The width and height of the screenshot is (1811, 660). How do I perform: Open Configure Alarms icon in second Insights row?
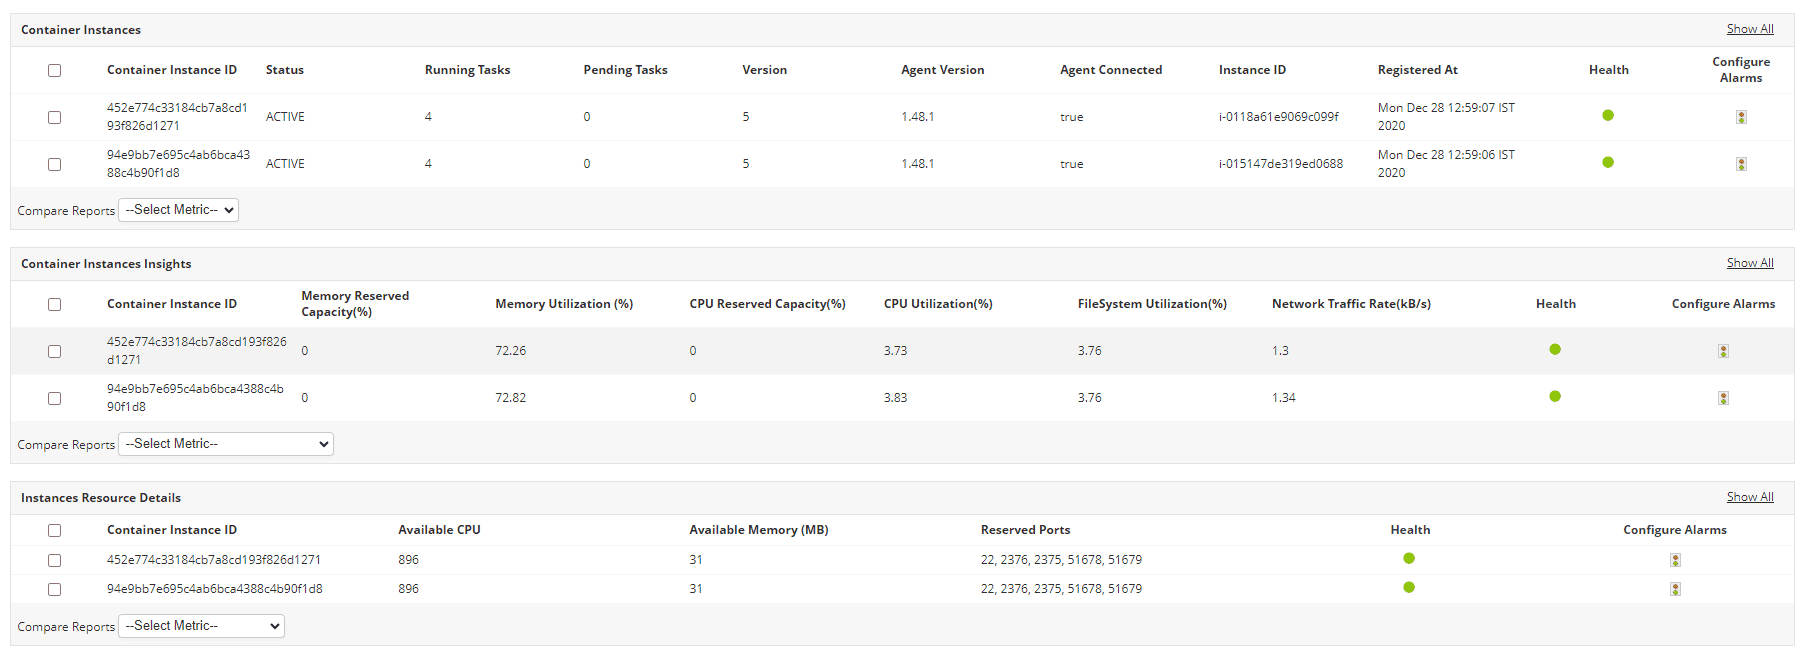(x=1723, y=397)
